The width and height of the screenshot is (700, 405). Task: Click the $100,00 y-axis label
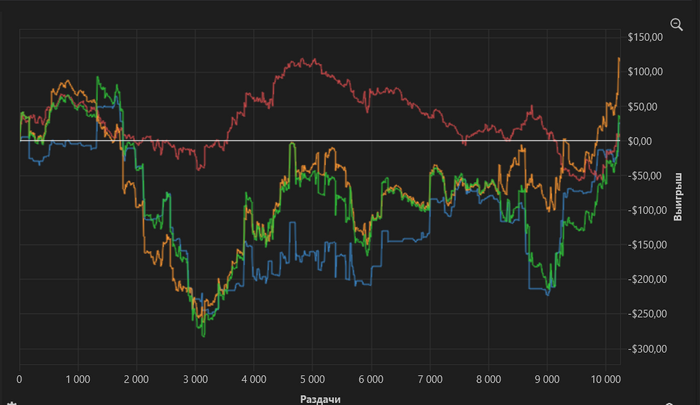(x=645, y=71)
